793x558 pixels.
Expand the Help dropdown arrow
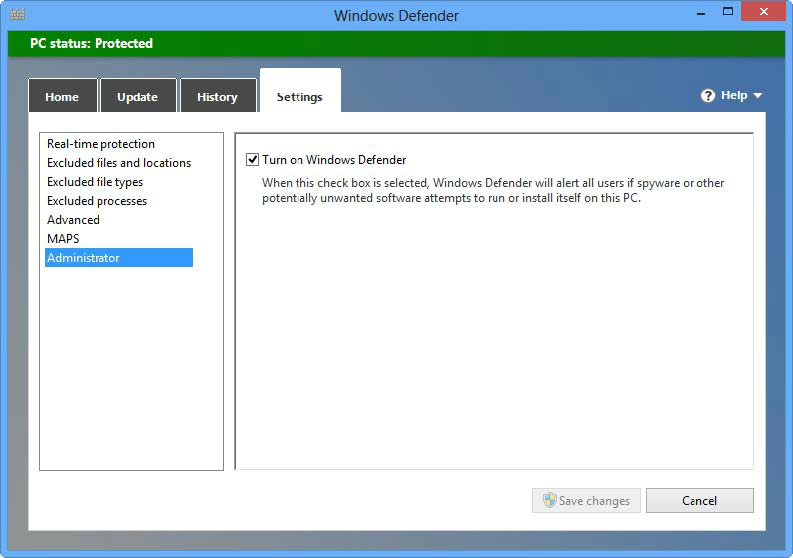[x=757, y=96]
